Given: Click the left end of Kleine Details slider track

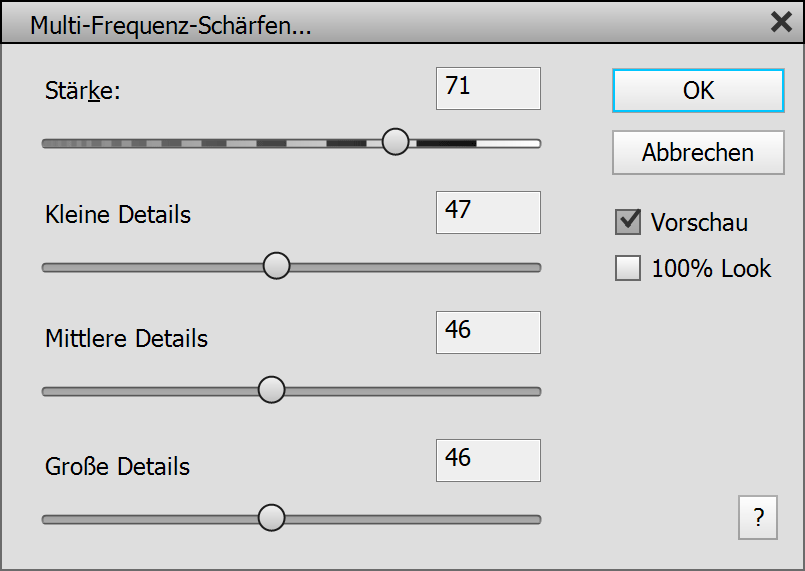Looking at the screenshot, I should 48,267.
